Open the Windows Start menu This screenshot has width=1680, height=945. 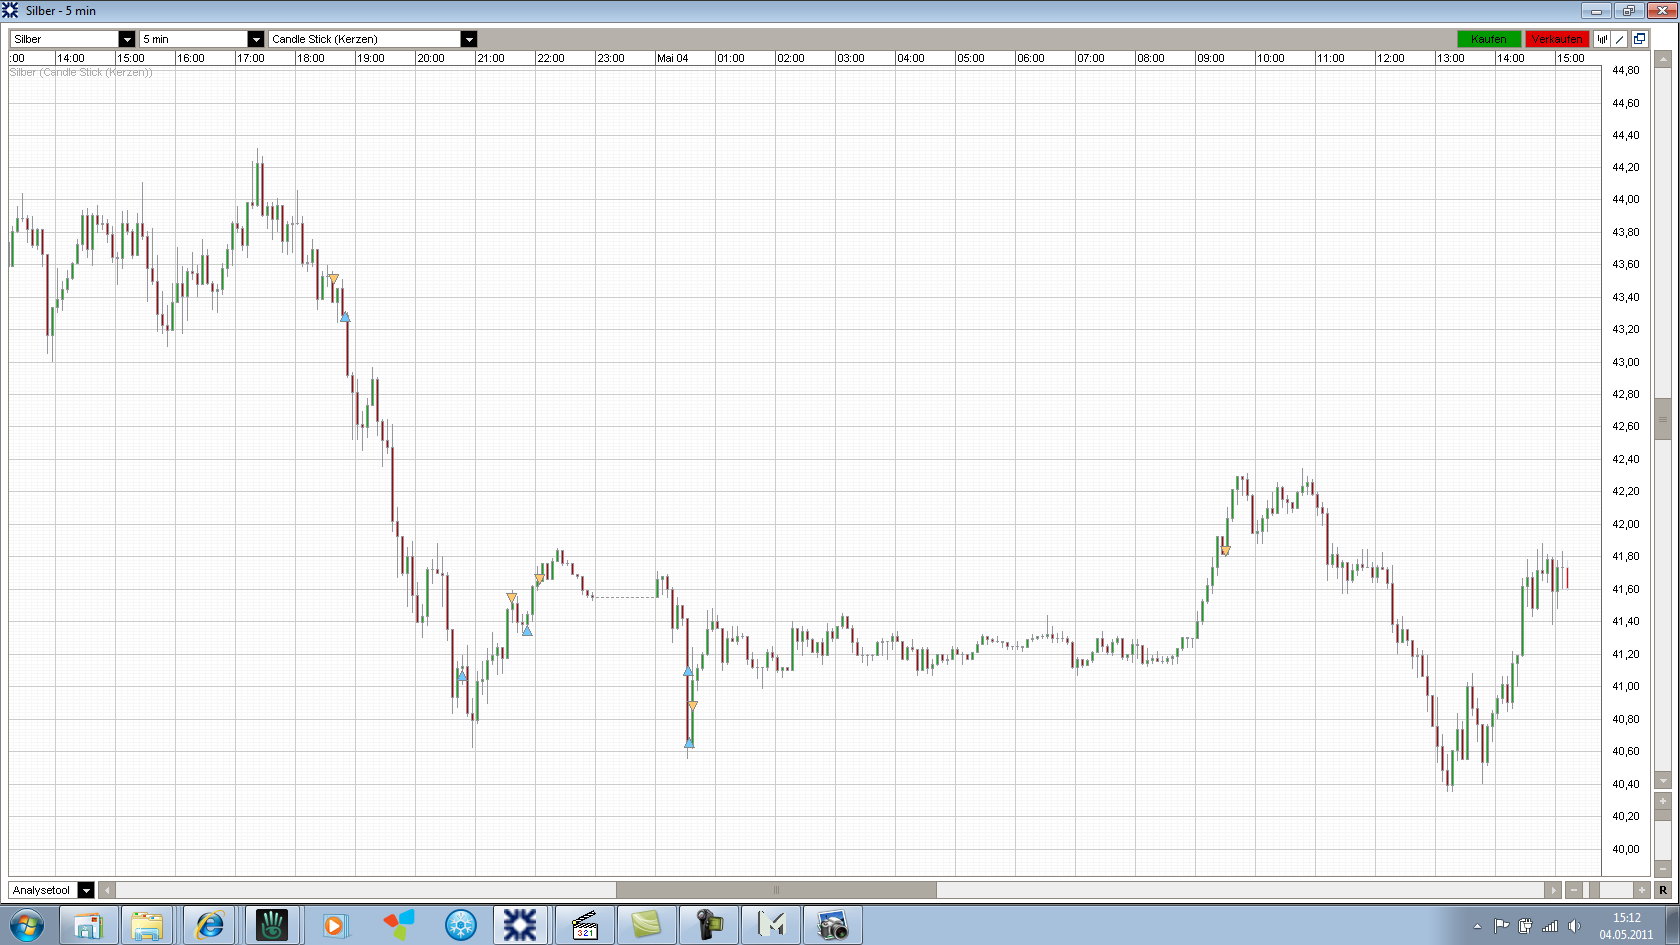tap(26, 925)
